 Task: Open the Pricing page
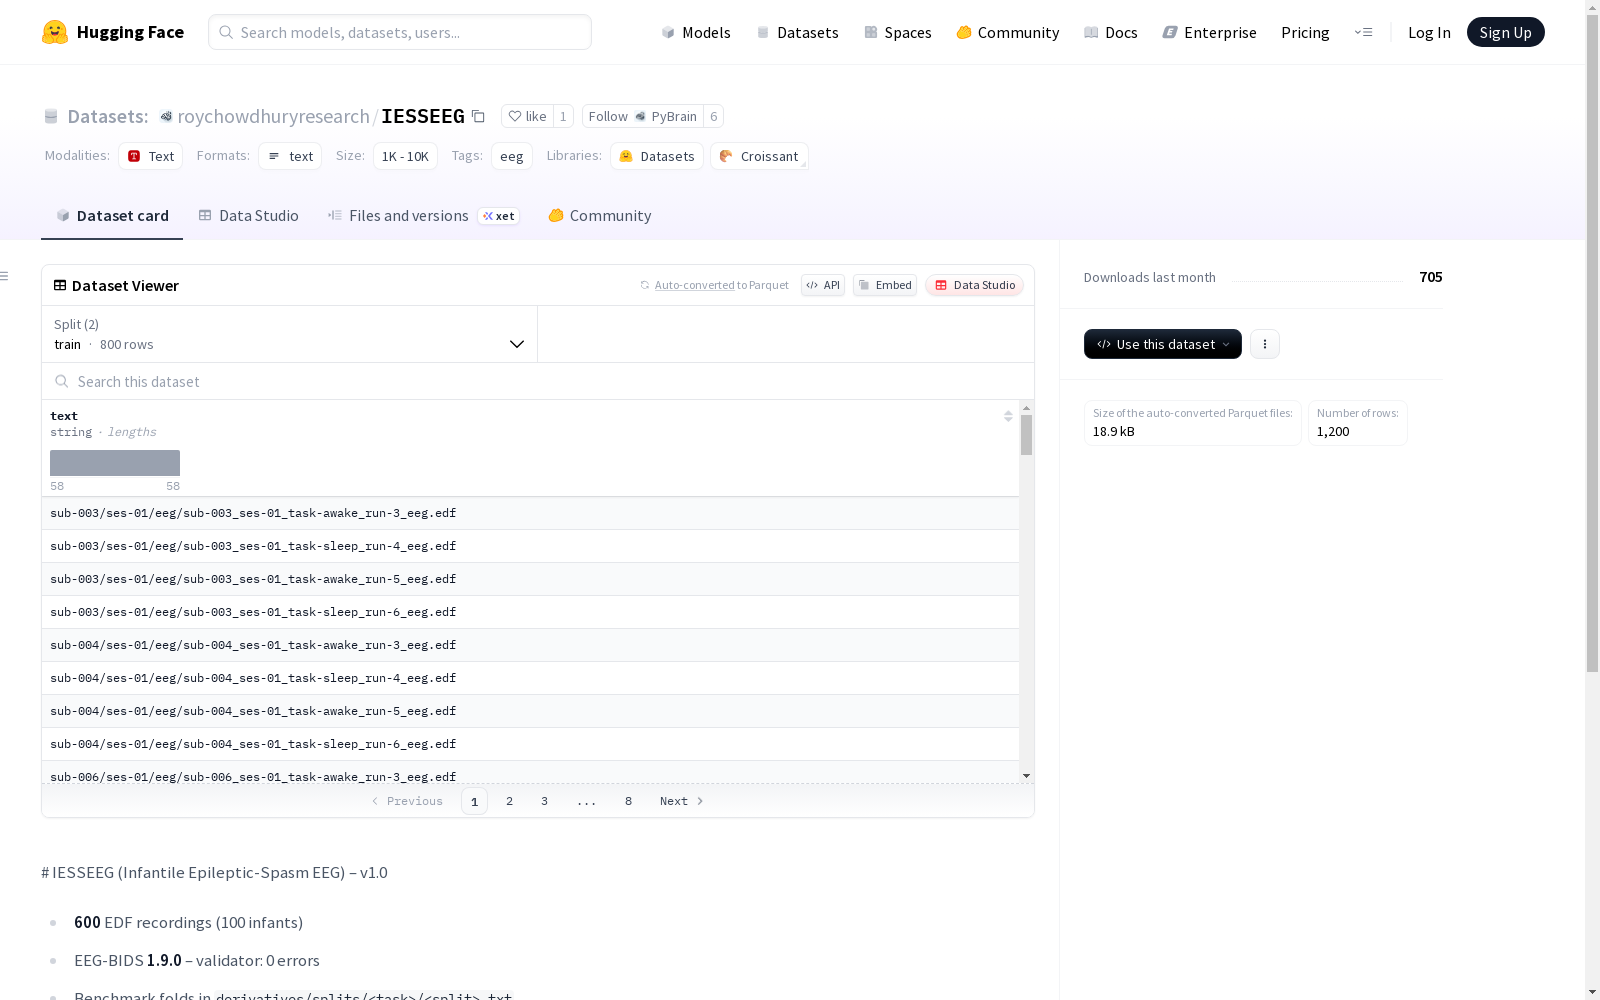pyautogui.click(x=1305, y=32)
